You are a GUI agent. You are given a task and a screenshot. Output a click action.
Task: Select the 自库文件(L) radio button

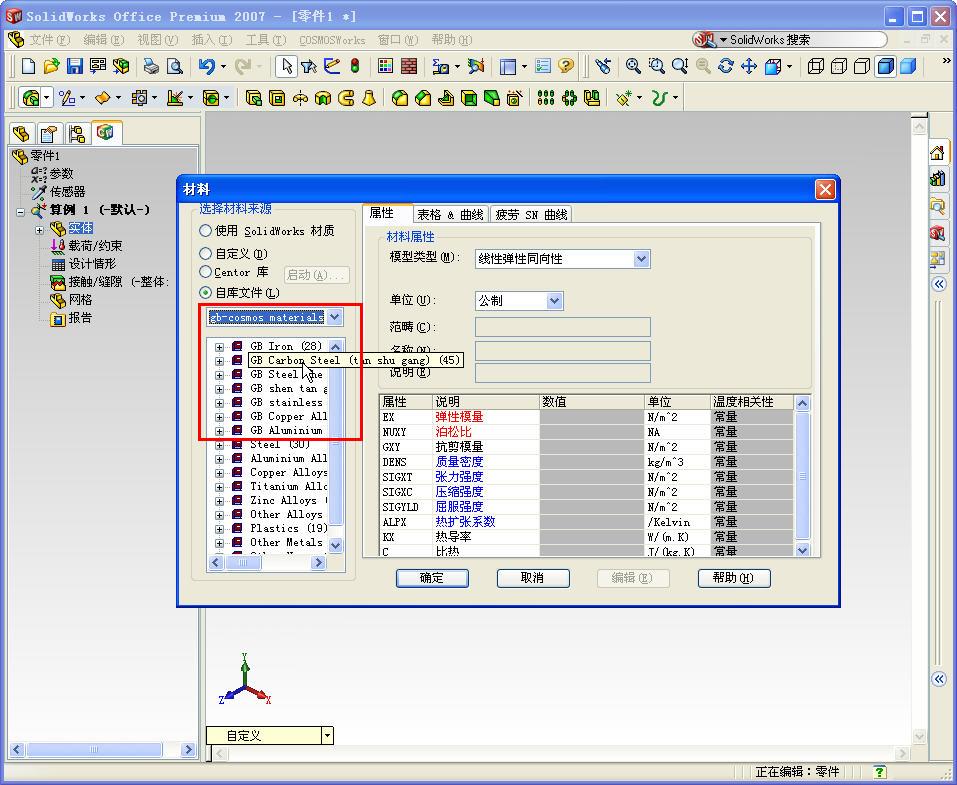[x=206, y=292]
